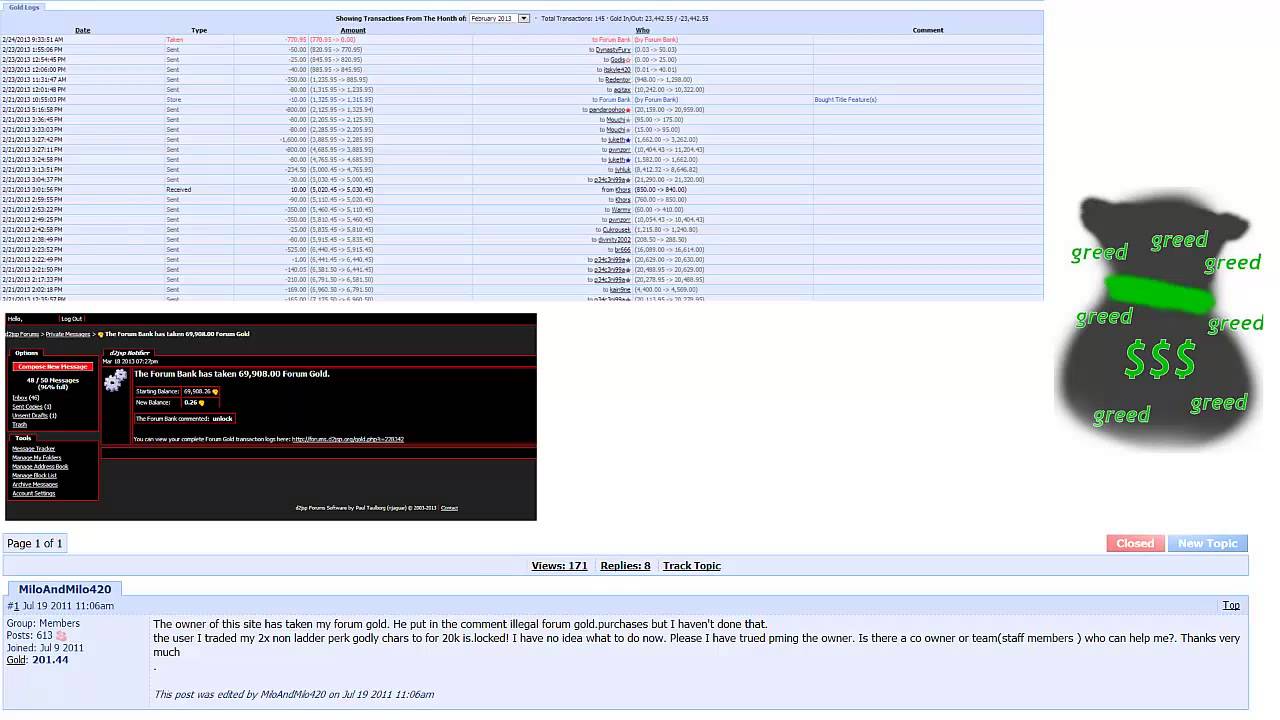
Task: Open the gold transaction logs URL link
Action: [347, 439]
